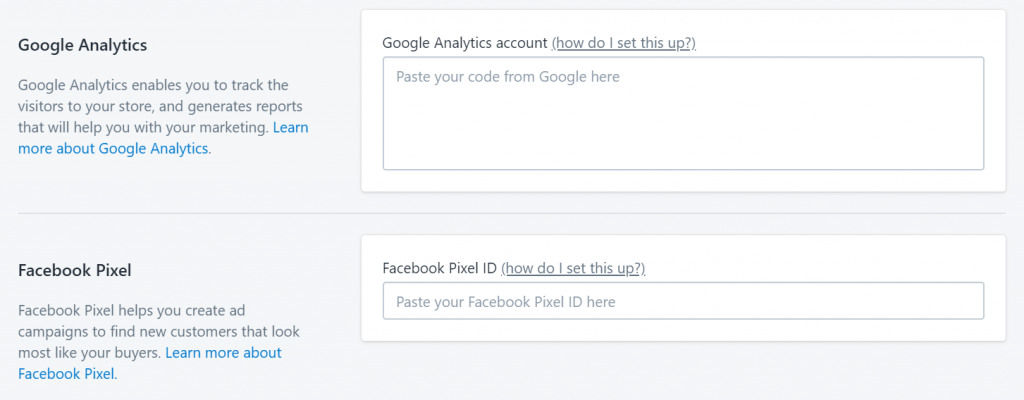The height and width of the screenshot is (400, 1024).
Task: Click 'Paste your code from Google here' placeholder
Action: coord(507,76)
